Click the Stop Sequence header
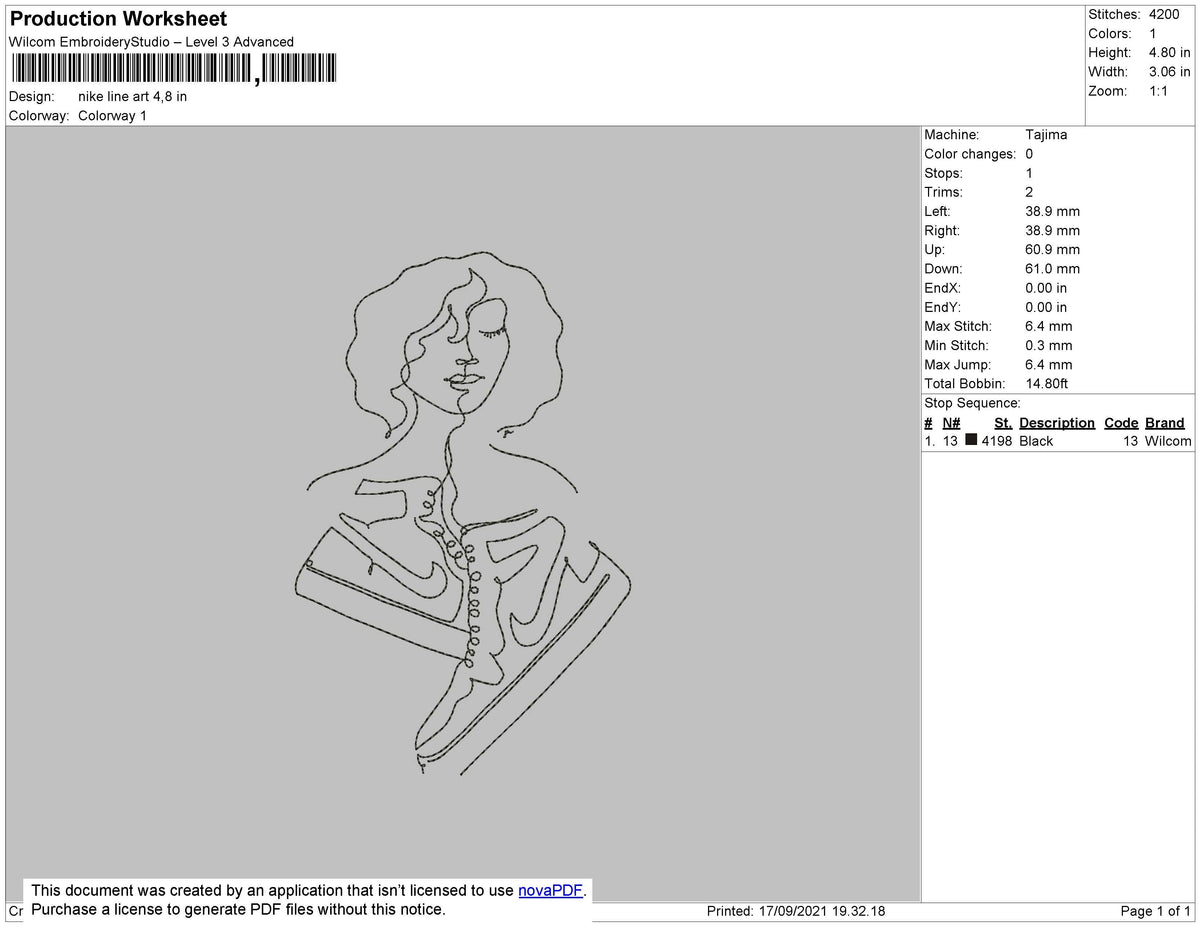 (x=966, y=403)
